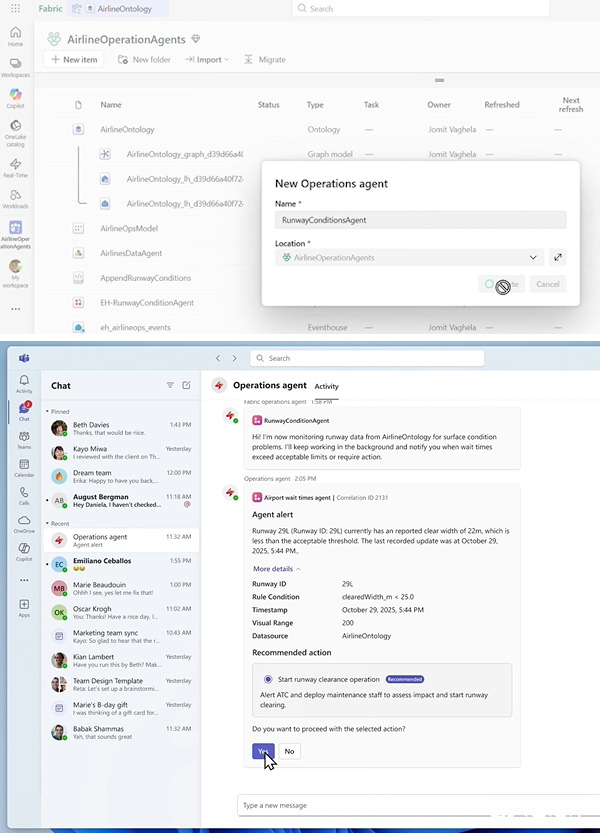This screenshot has height=836, width=600.
Task: Open the Copilot icon in Fabric sidebar
Action: [x=15, y=97]
